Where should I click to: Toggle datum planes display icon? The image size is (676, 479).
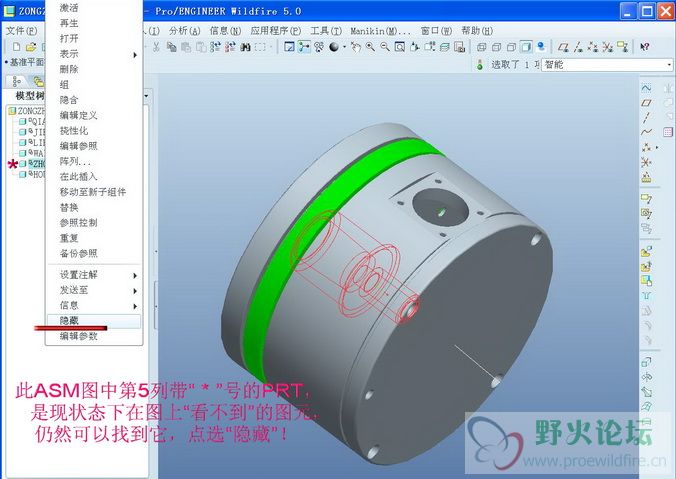[563, 47]
